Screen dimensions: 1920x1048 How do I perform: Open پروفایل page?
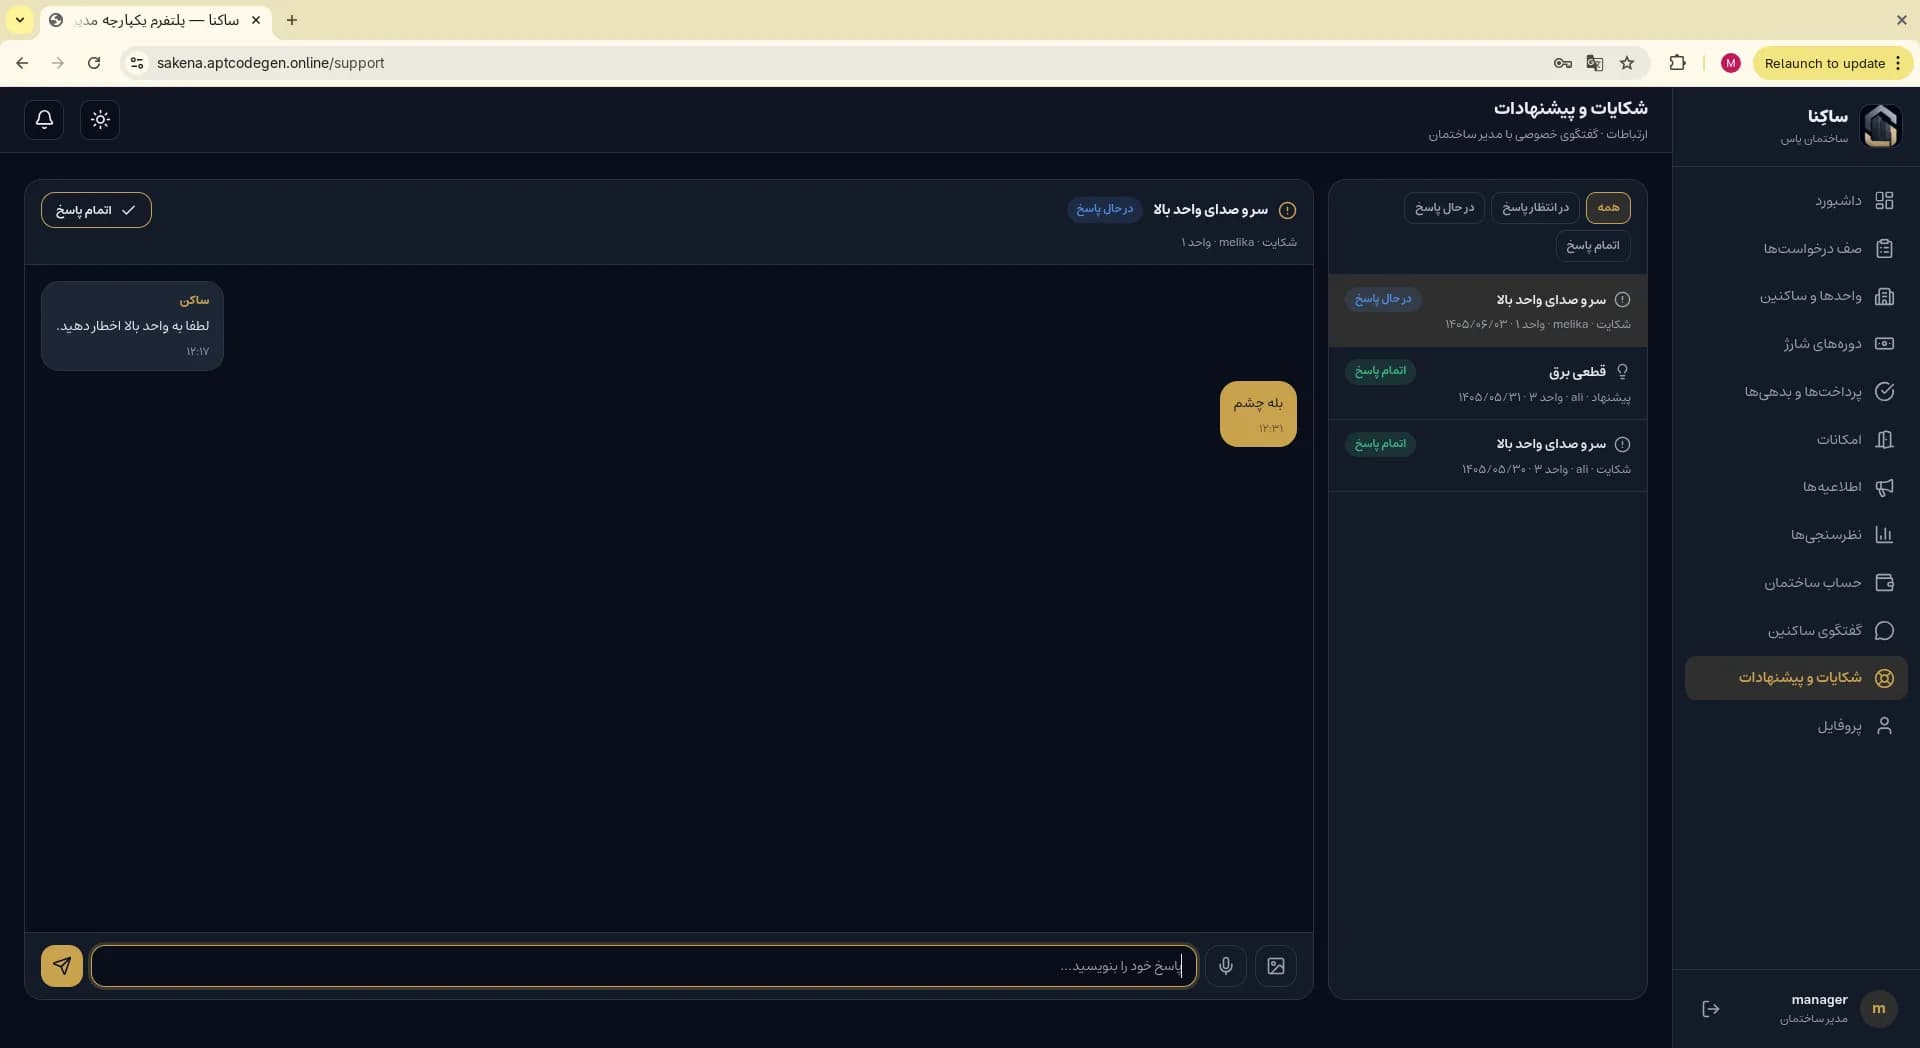point(1796,726)
